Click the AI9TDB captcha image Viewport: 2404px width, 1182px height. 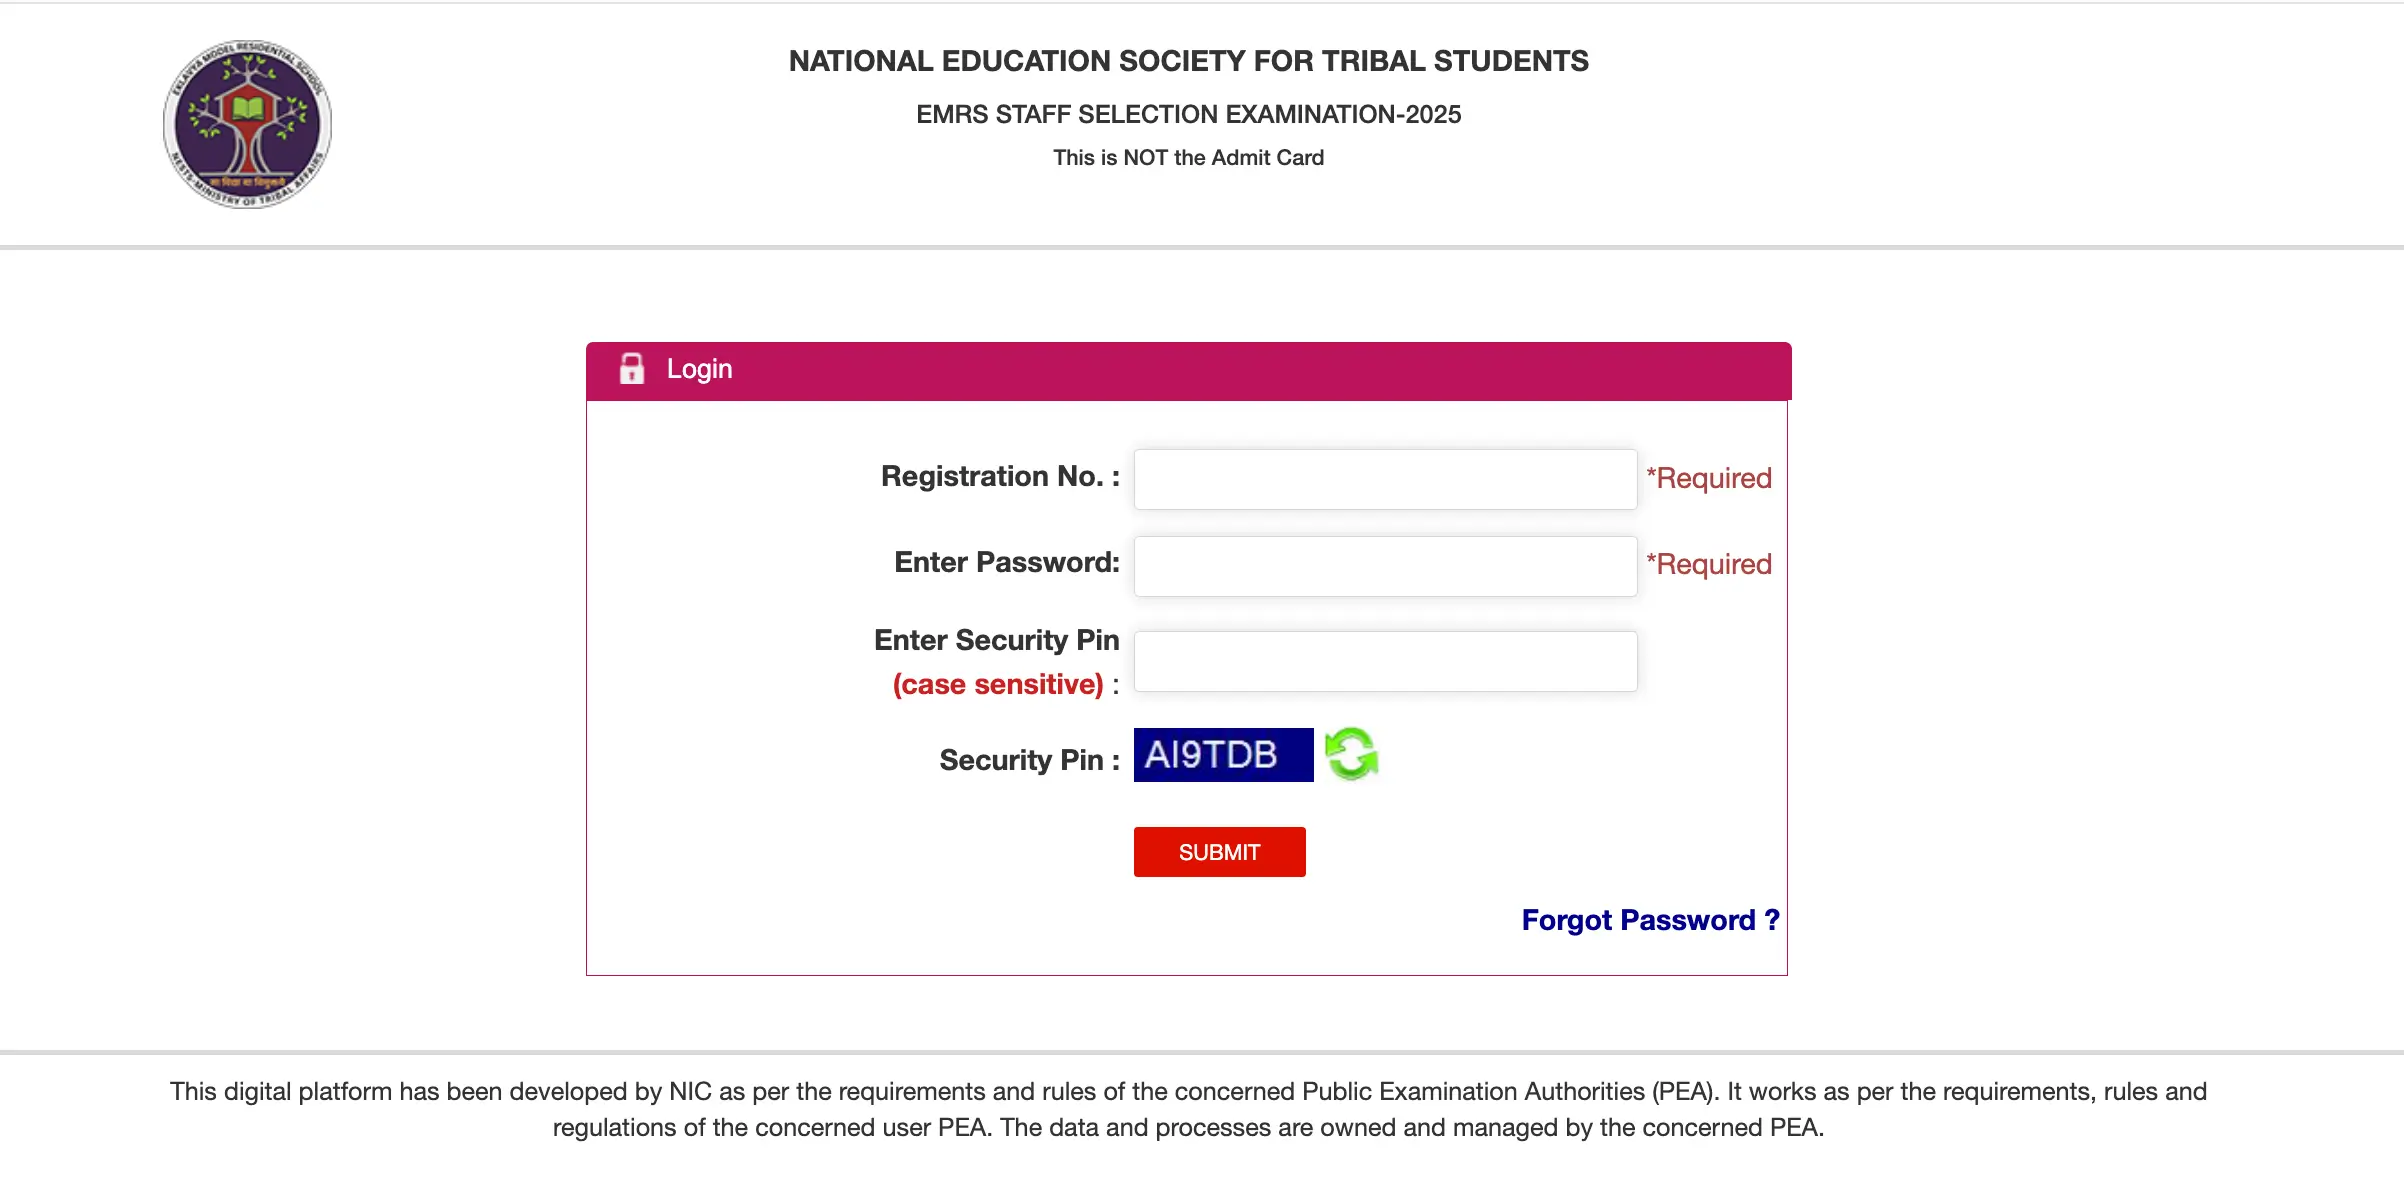point(1222,755)
